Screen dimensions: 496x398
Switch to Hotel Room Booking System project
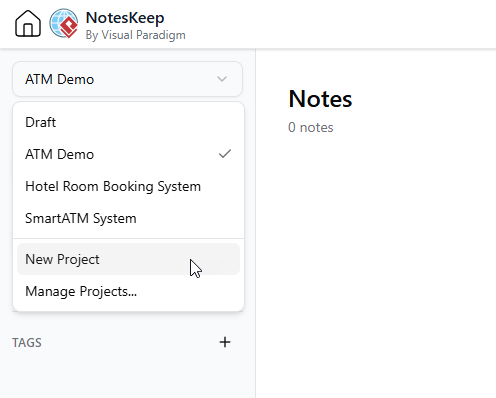click(128, 186)
